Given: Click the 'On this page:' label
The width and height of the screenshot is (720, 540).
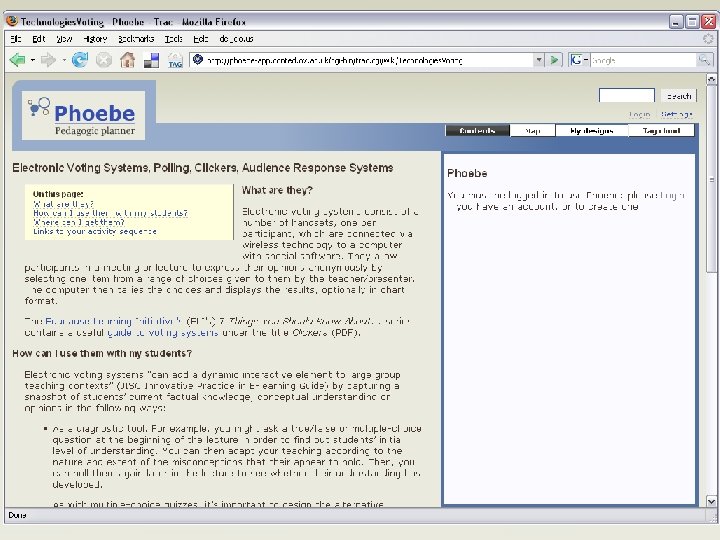Looking at the screenshot, I should pyautogui.click(x=58, y=194).
